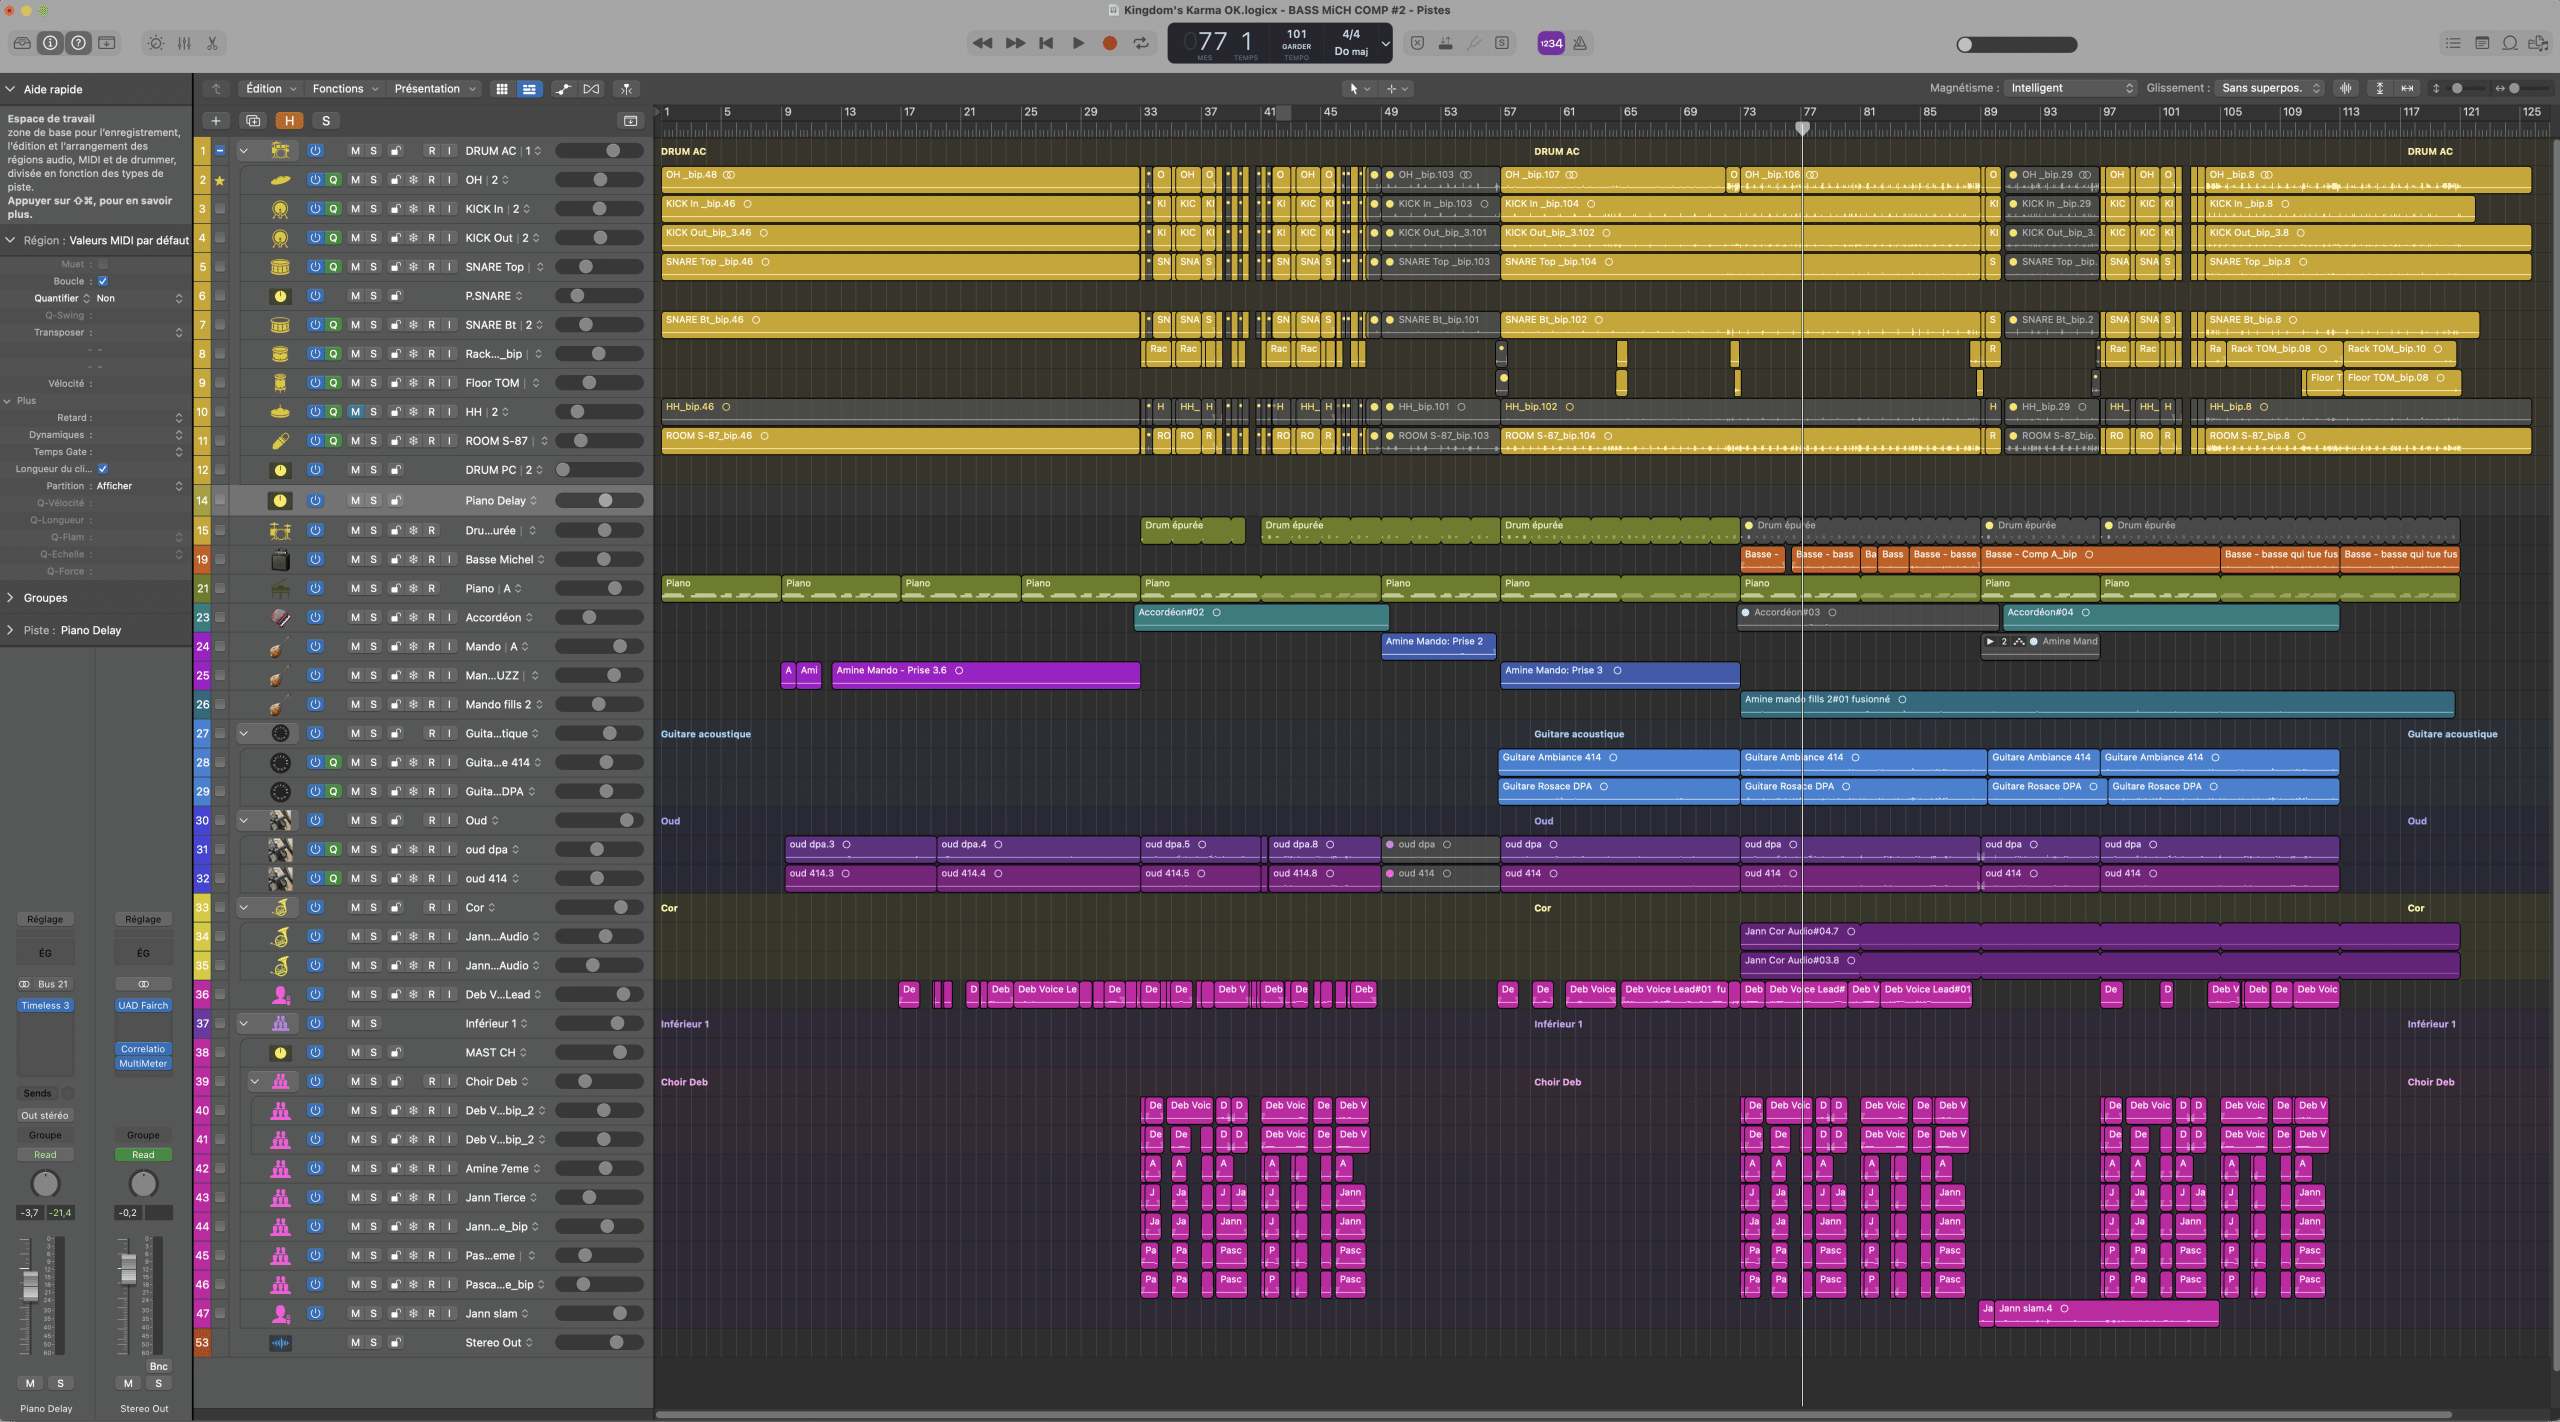Image resolution: width=2560 pixels, height=1422 pixels.
Task: Toggle the waveform zoom button
Action: coord(2346,88)
